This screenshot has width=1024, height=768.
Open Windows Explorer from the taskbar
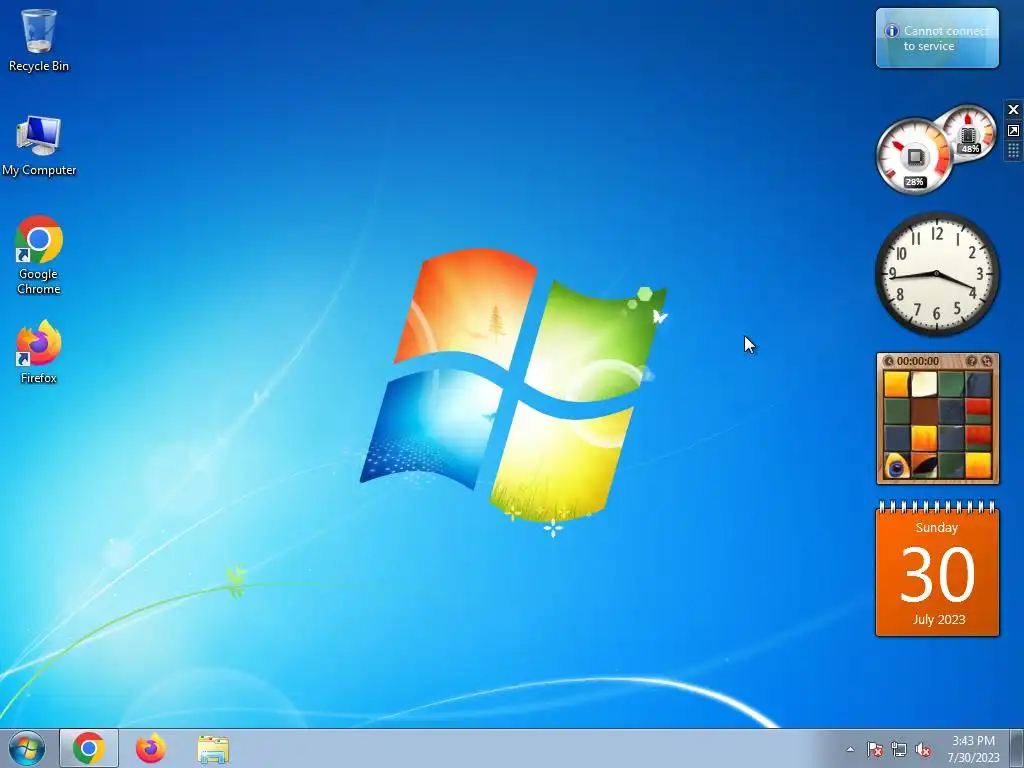(213, 749)
